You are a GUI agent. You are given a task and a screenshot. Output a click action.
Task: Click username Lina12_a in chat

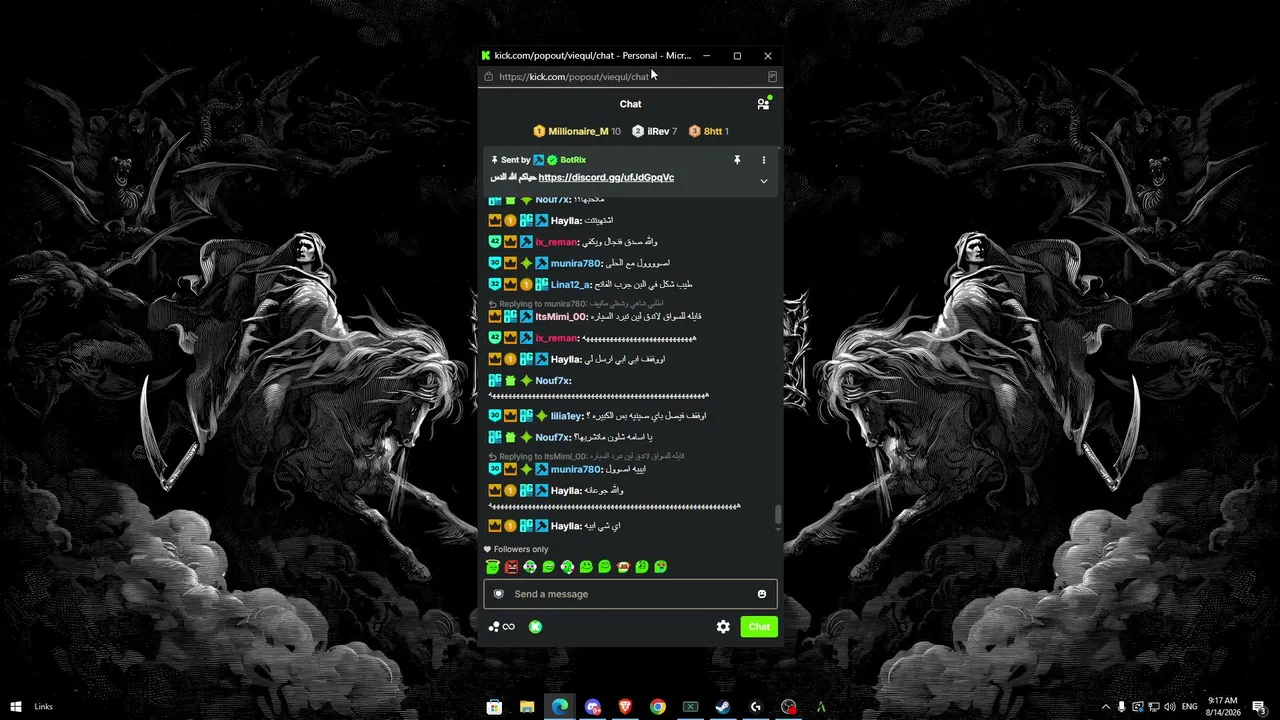[571, 285]
